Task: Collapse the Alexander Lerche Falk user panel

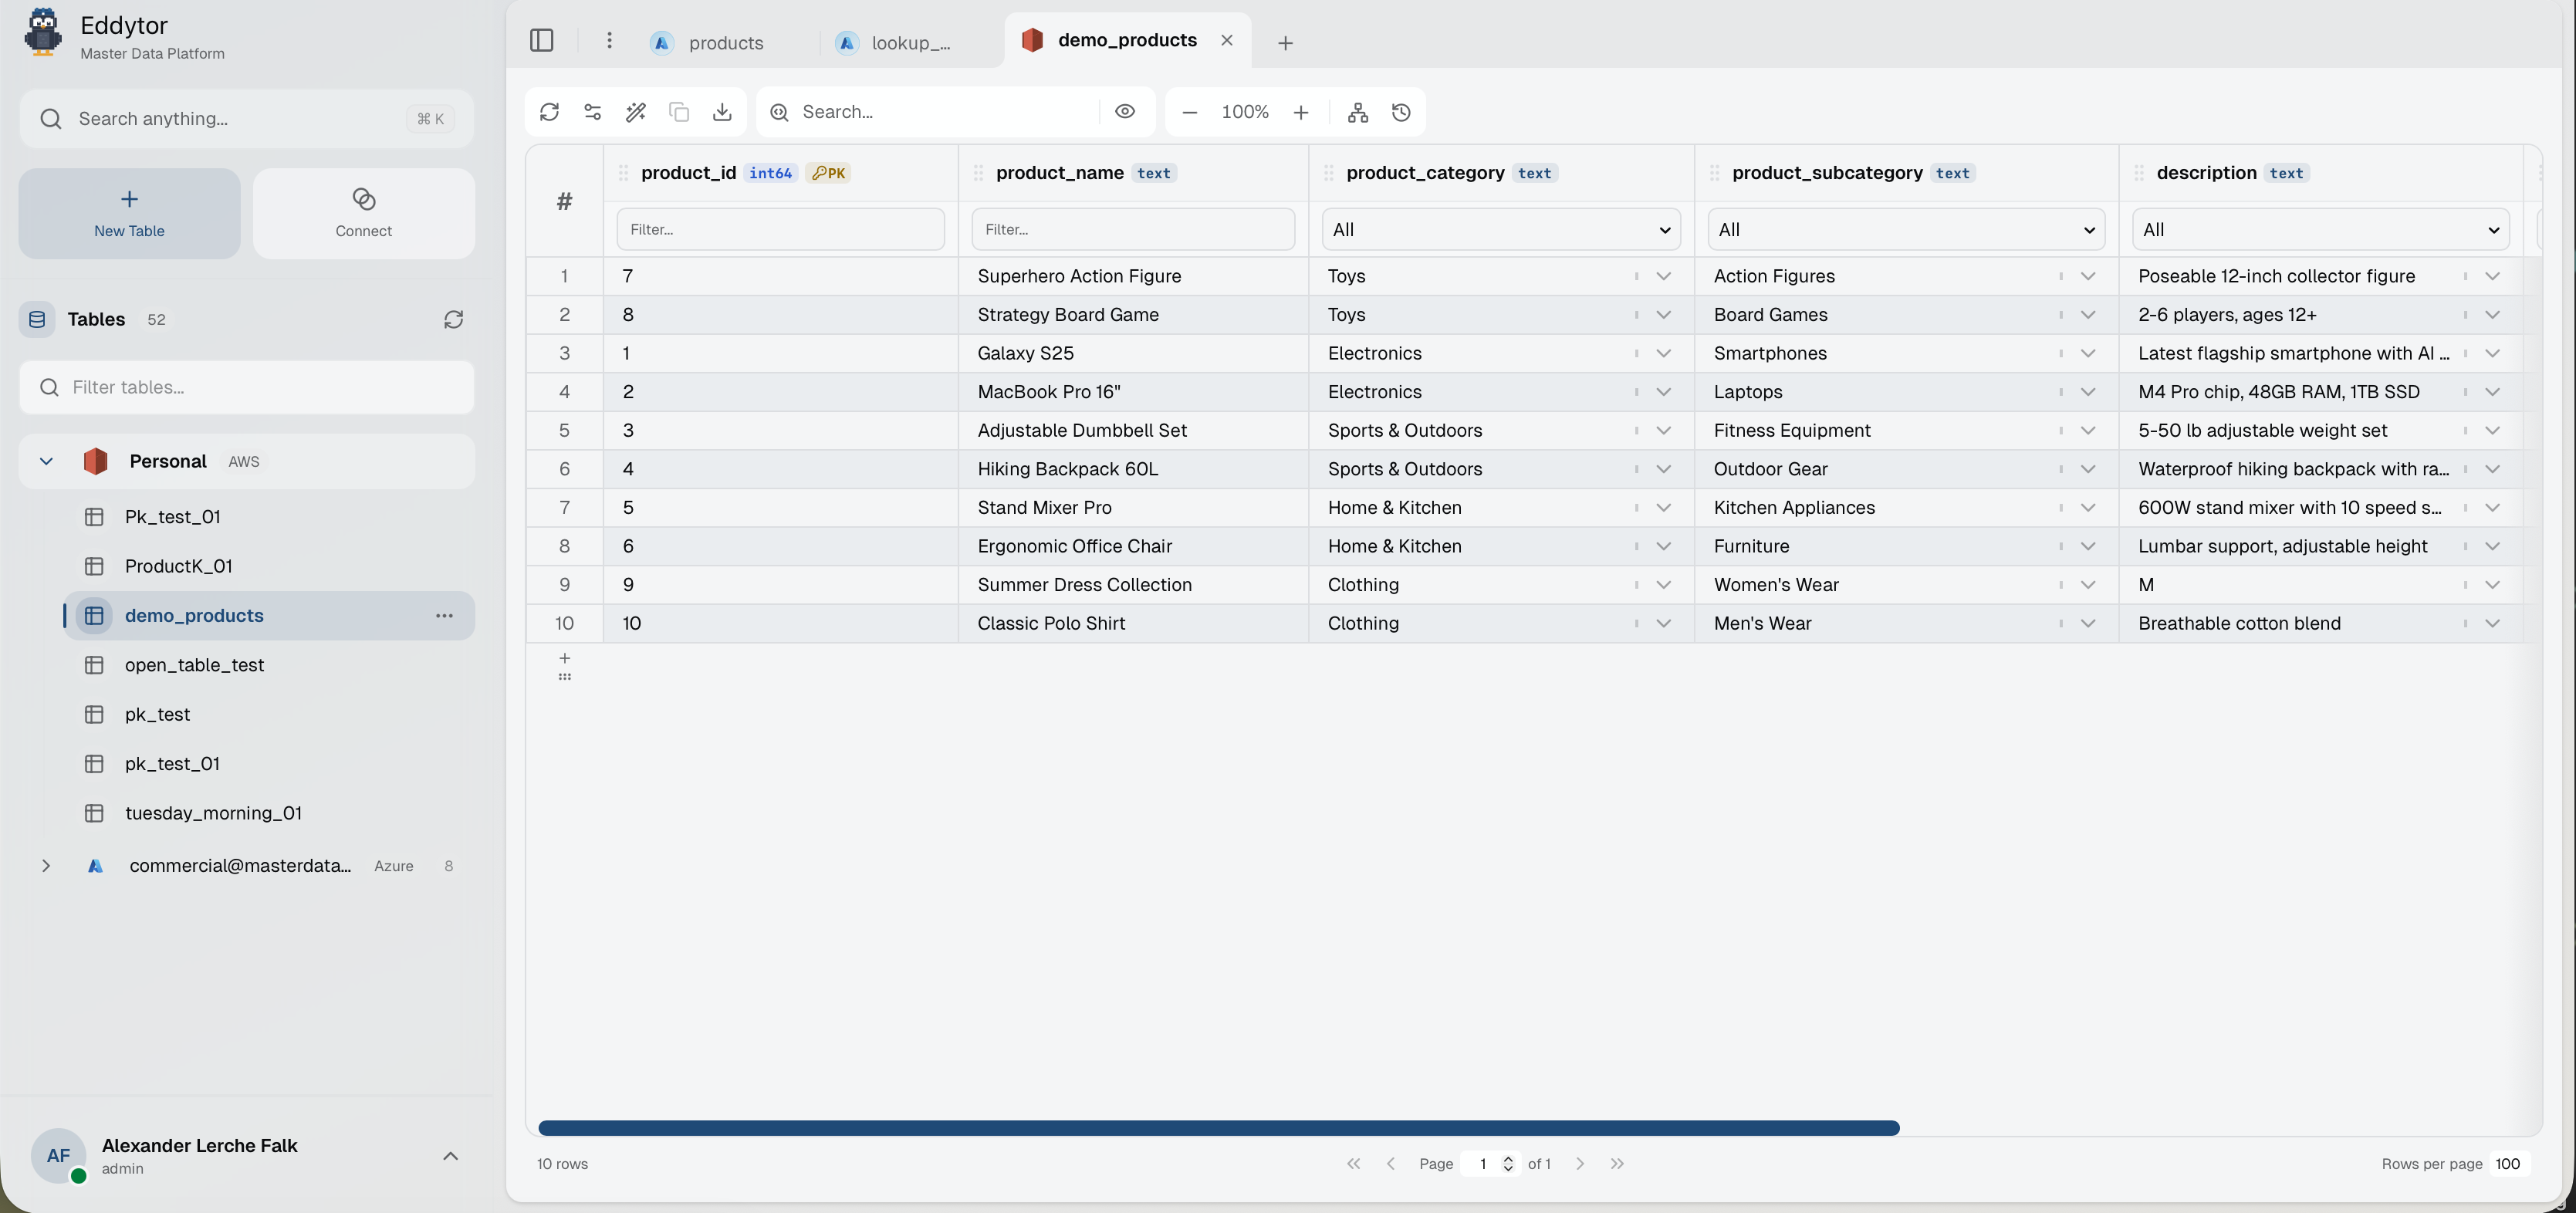Action: coord(450,1156)
